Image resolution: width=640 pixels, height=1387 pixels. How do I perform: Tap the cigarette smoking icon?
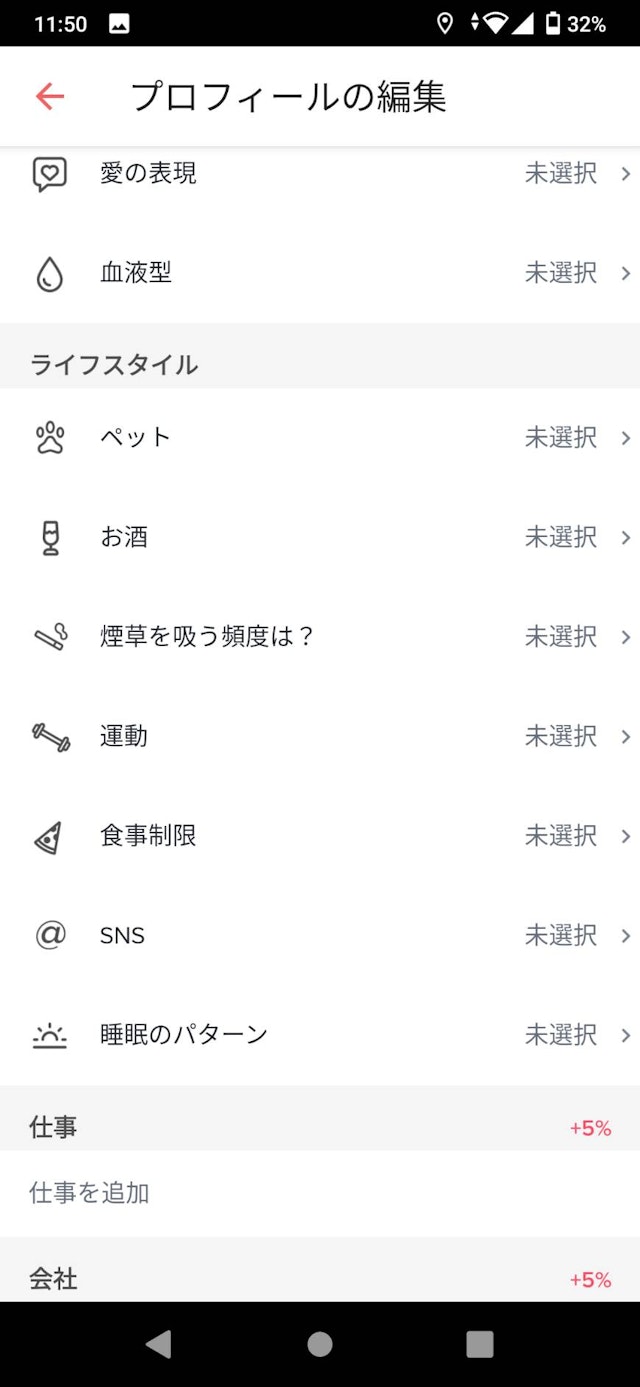(50, 637)
